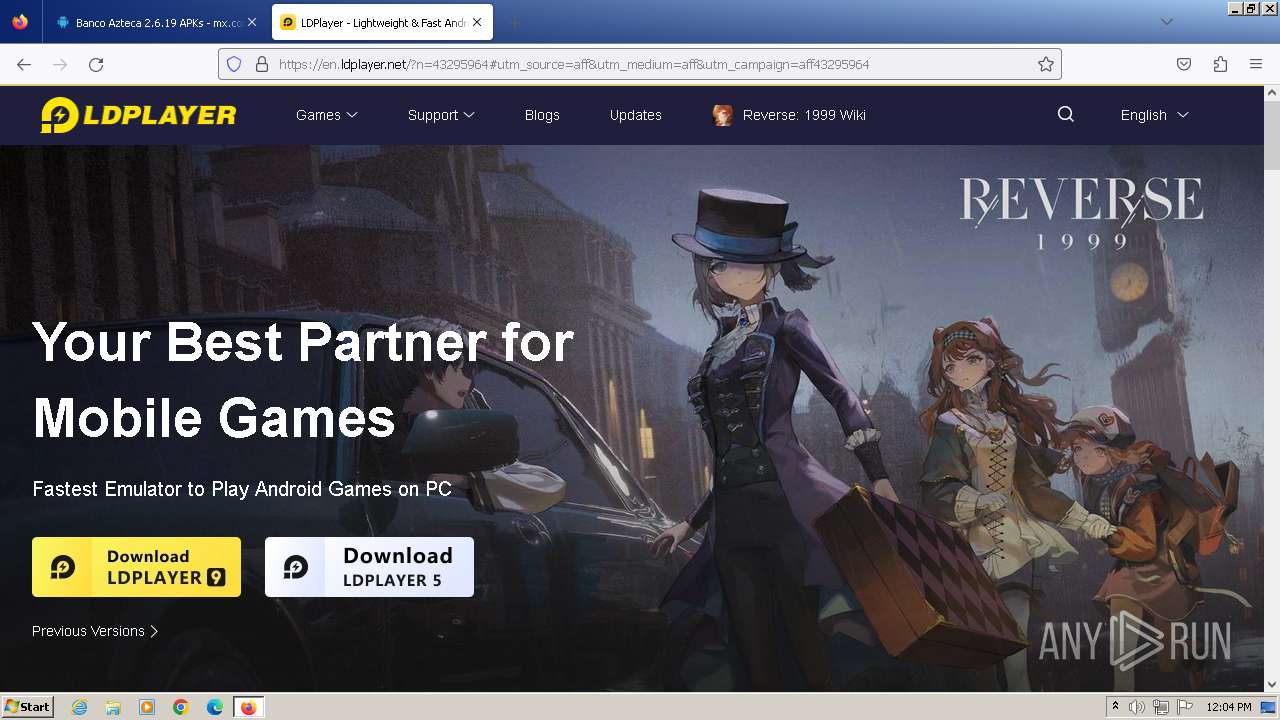Image resolution: width=1280 pixels, height=720 pixels.
Task: Open the tracking protection shield icon
Action: (x=234, y=64)
